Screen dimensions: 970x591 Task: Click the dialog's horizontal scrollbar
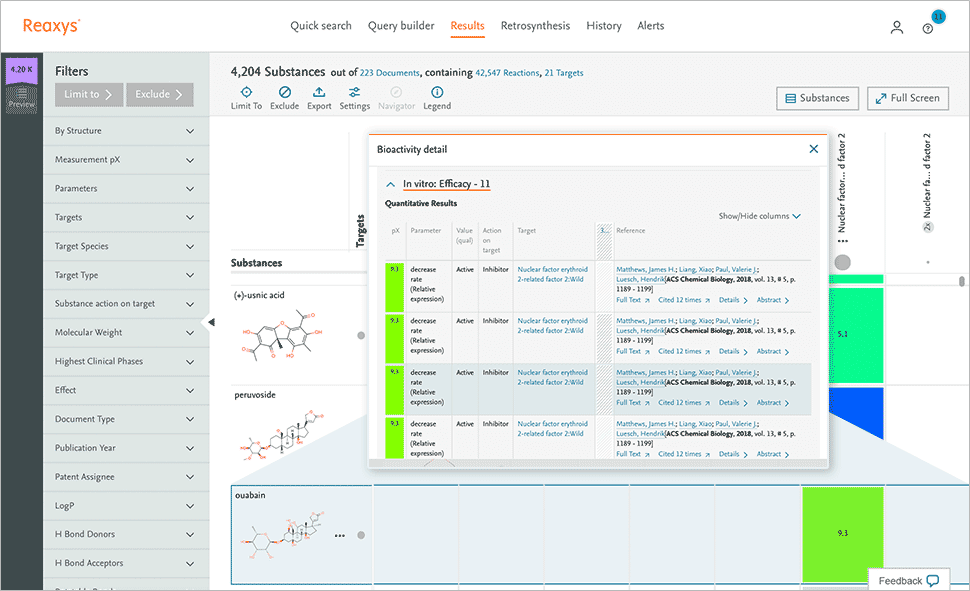pos(600,463)
